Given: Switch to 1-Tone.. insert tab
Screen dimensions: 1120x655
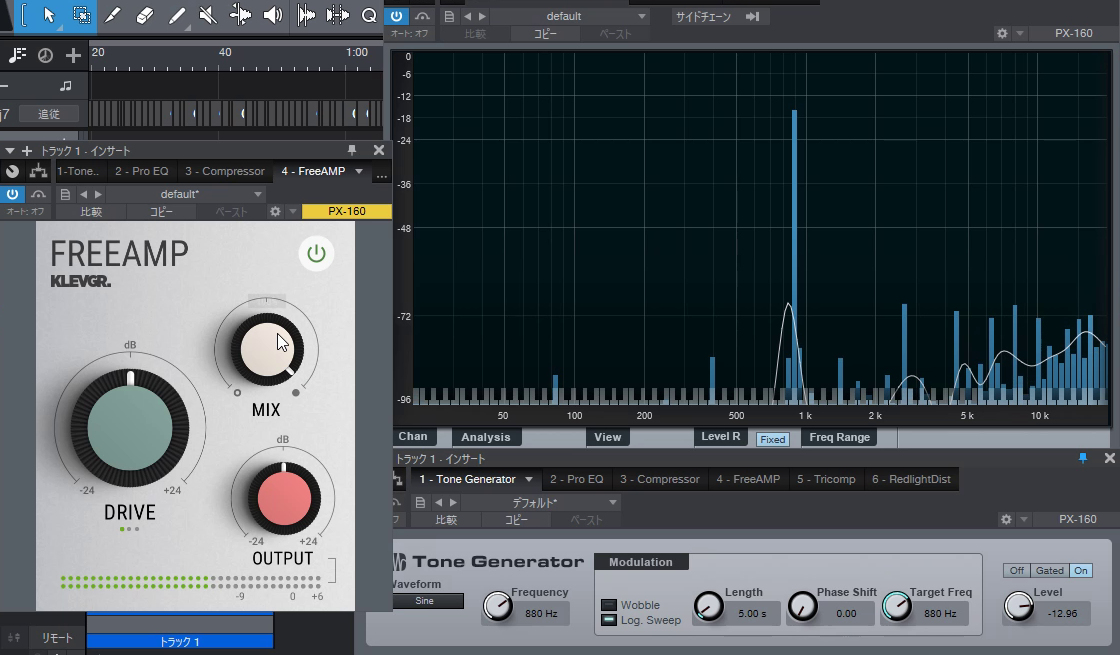Looking at the screenshot, I should click(78, 171).
